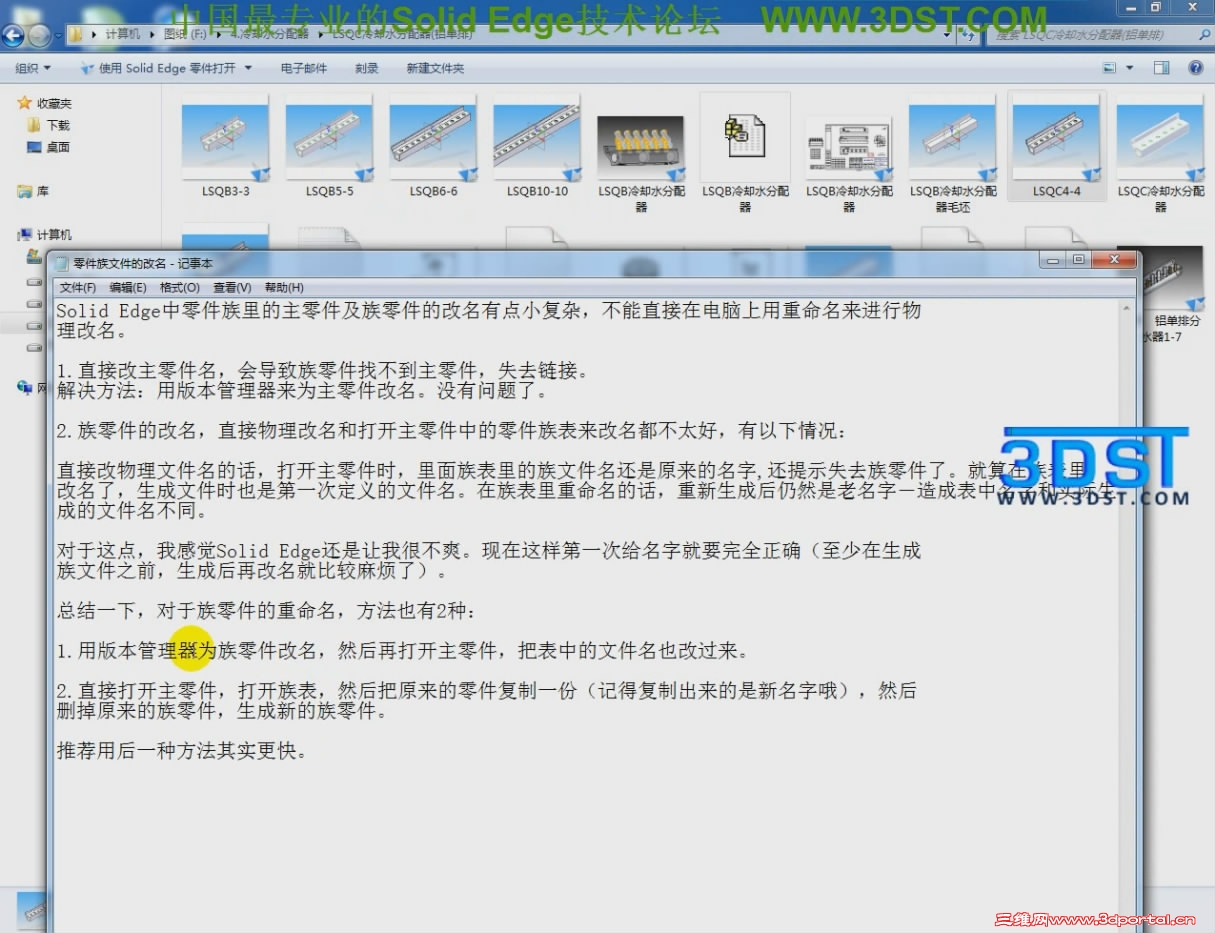The image size is (1215, 933).
Task: Click the line starting '1.用版本管理器为族零件改名'
Action: (x=402, y=651)
